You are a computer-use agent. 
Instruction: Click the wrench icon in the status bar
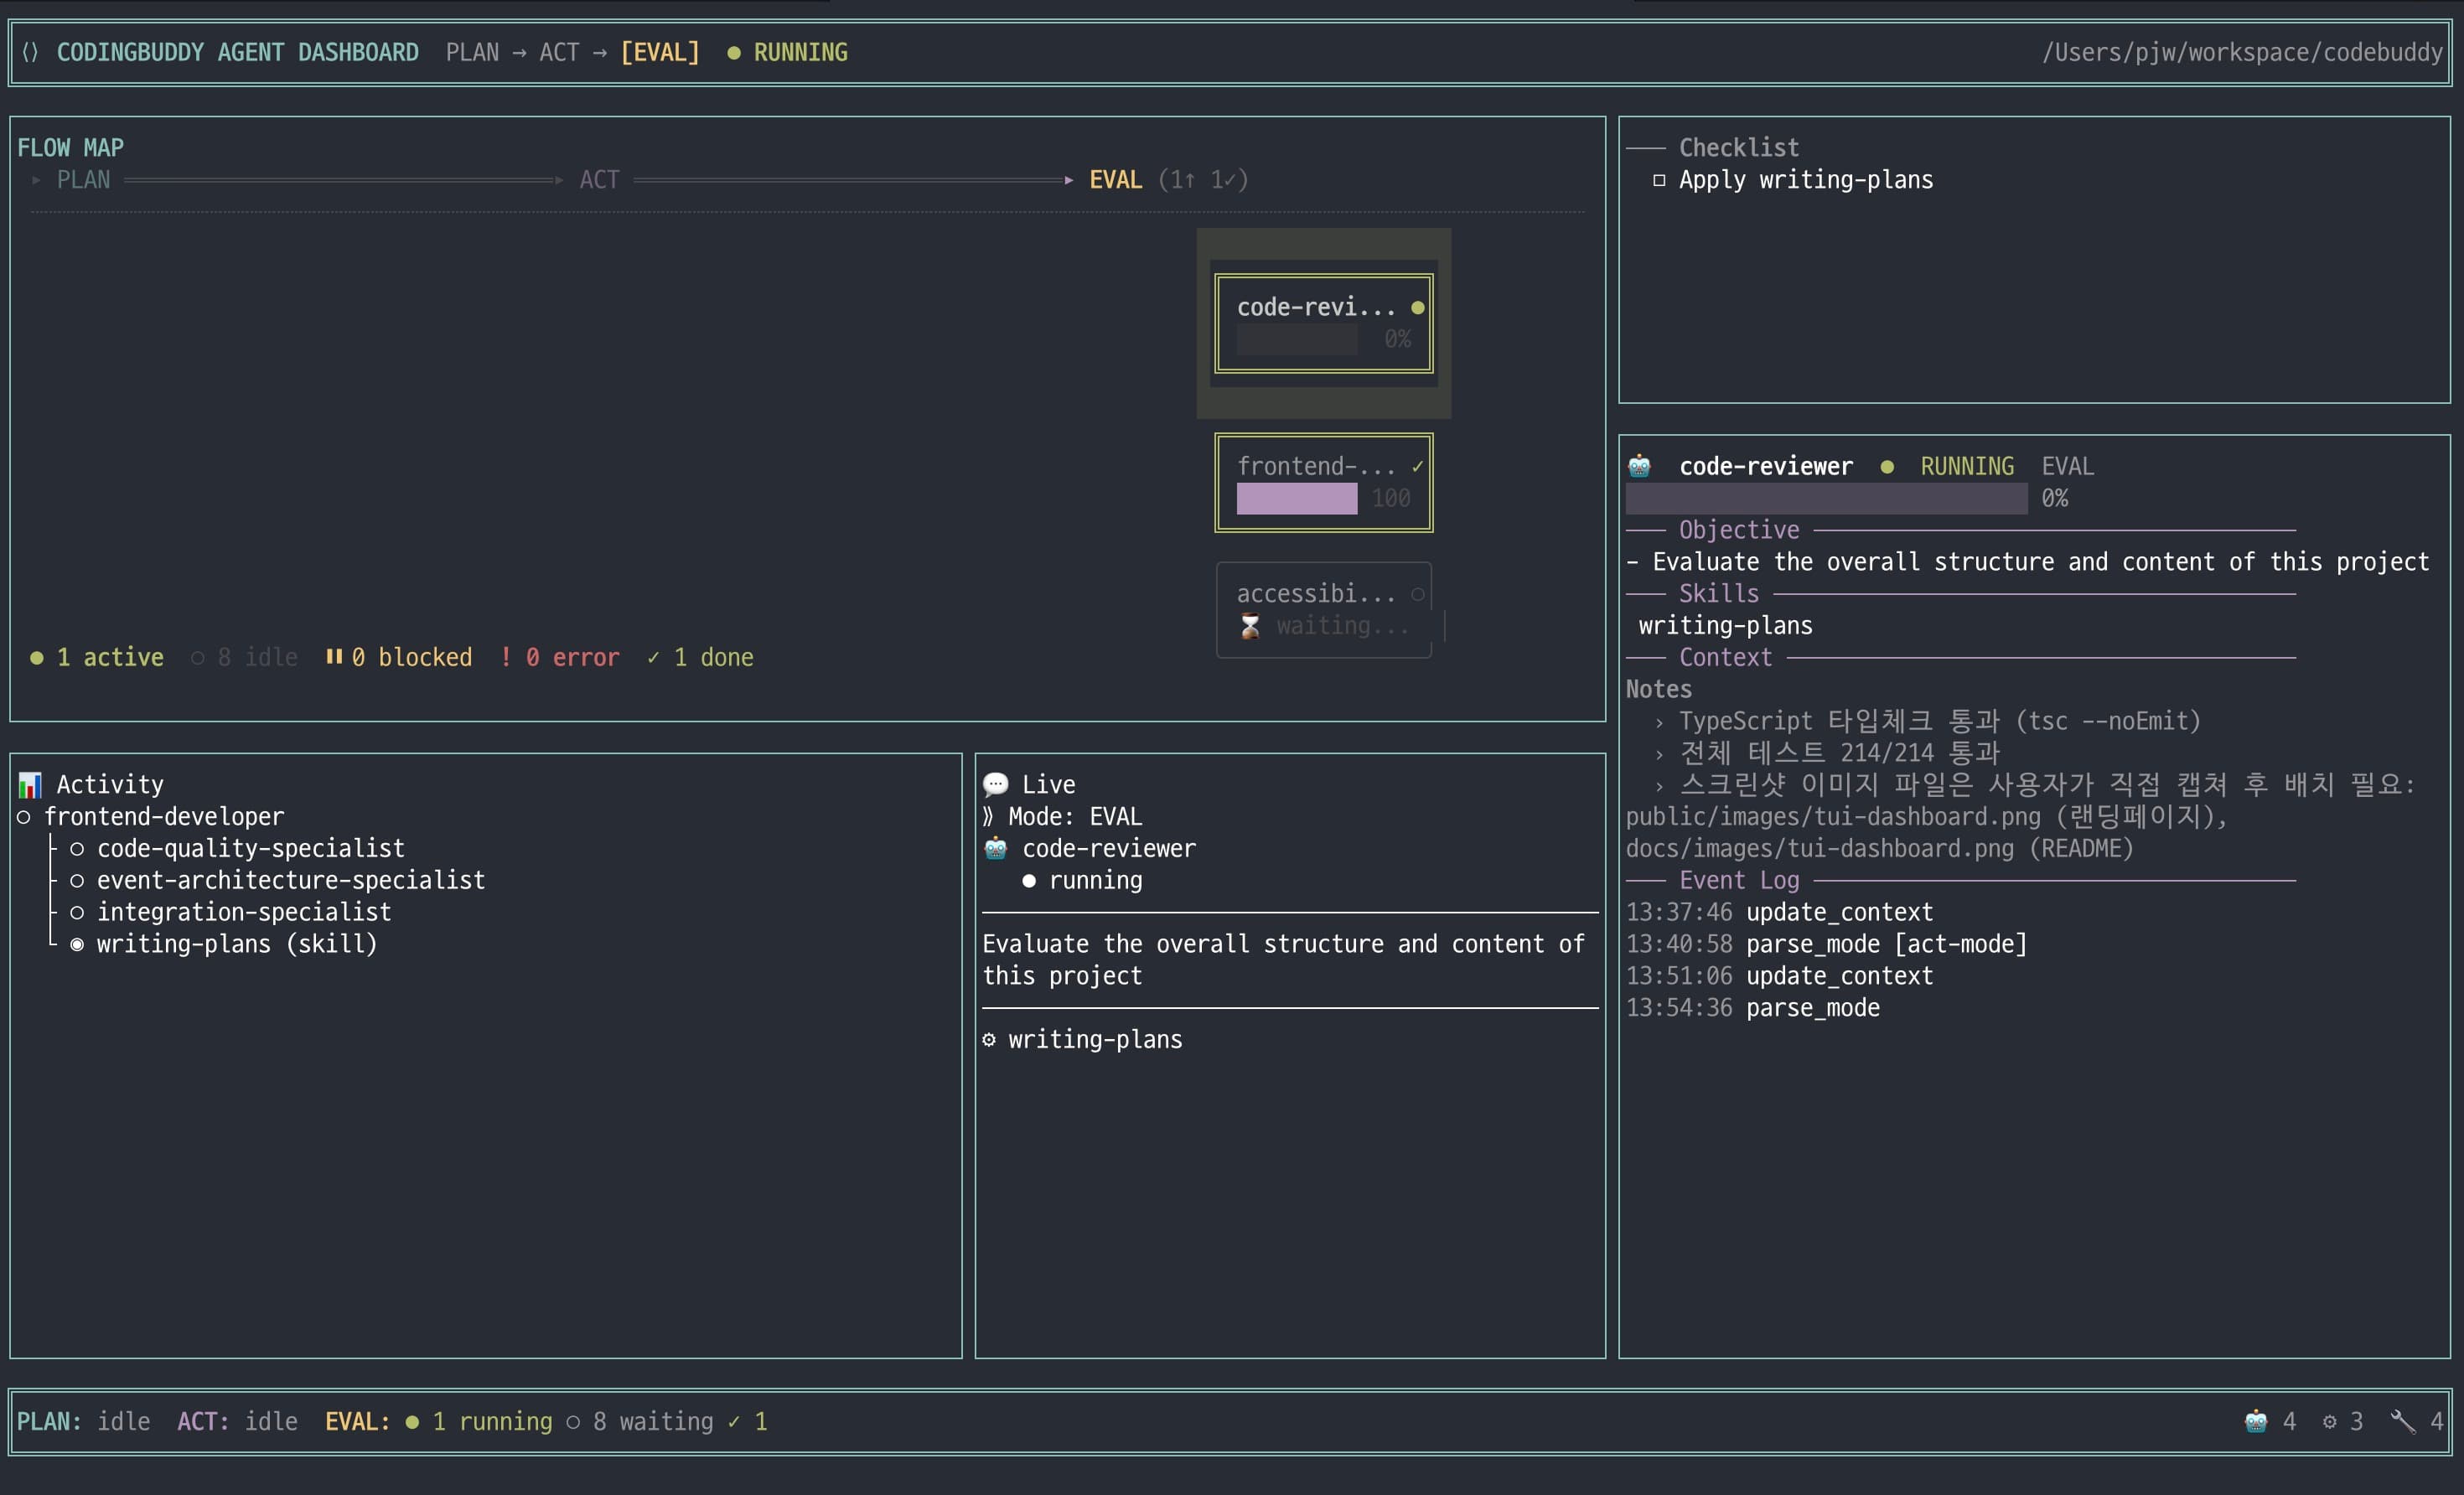tap(2403, 1421)
